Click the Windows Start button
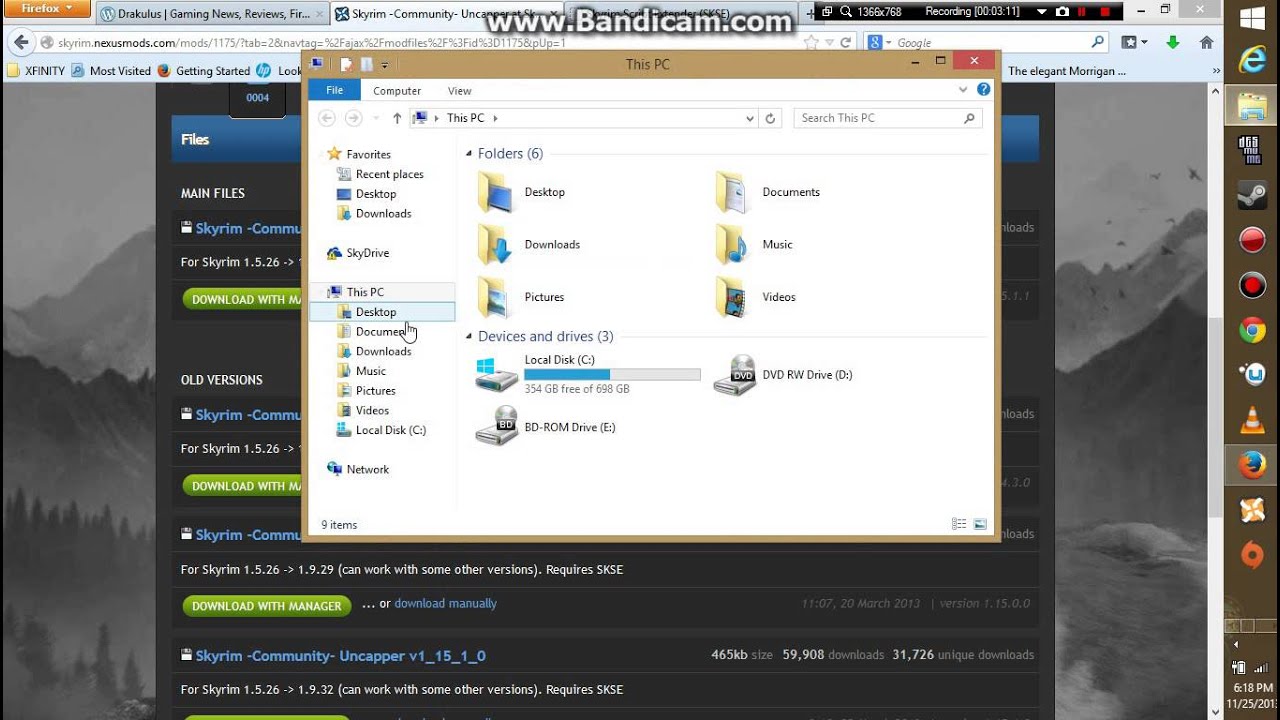 [x=1252, y=18]
